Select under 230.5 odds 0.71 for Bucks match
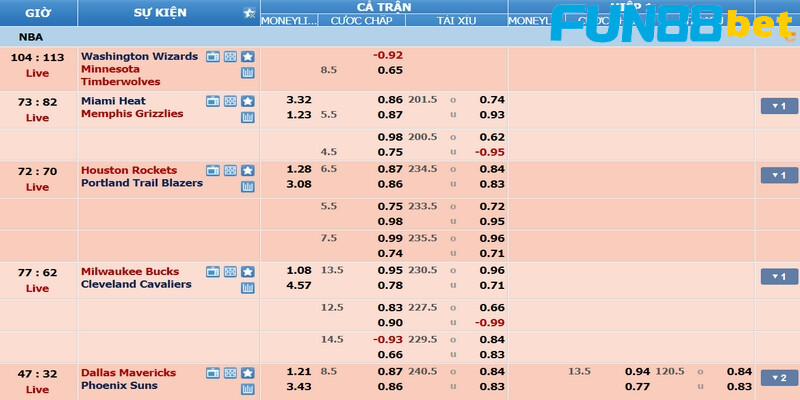The image size is (800, 400). pyautogui.click(x=492, y=285)
